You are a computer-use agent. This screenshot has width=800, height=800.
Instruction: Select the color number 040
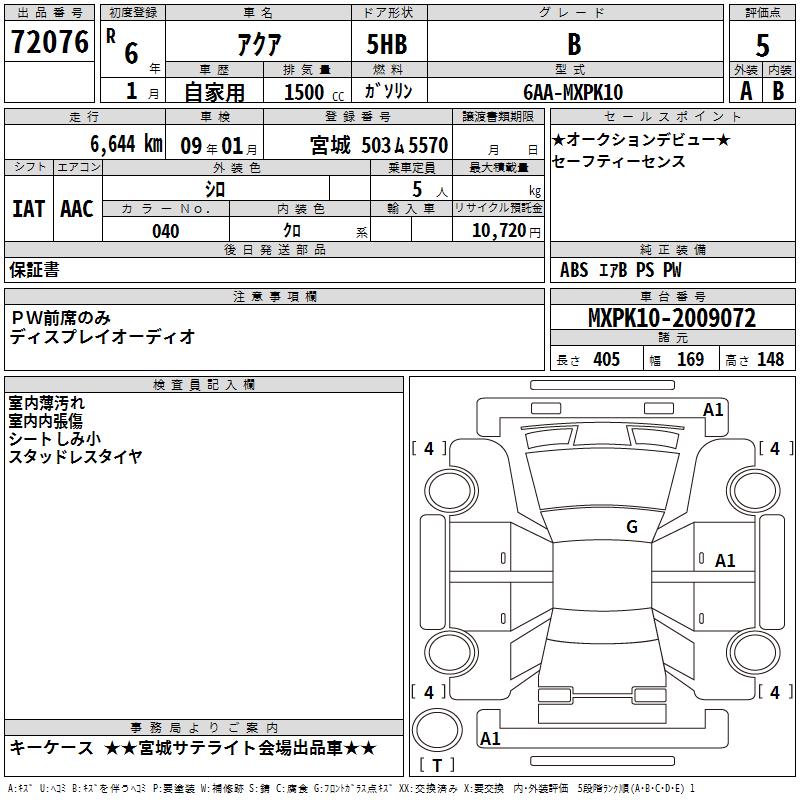(x=165, y=231)
